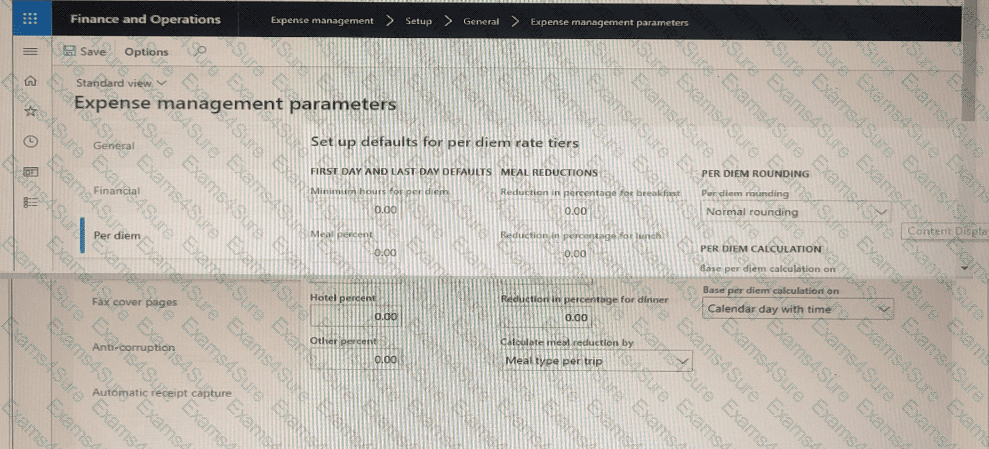Expand the Standard view selector
Screen dimensions: 989x449
point(122,83)
